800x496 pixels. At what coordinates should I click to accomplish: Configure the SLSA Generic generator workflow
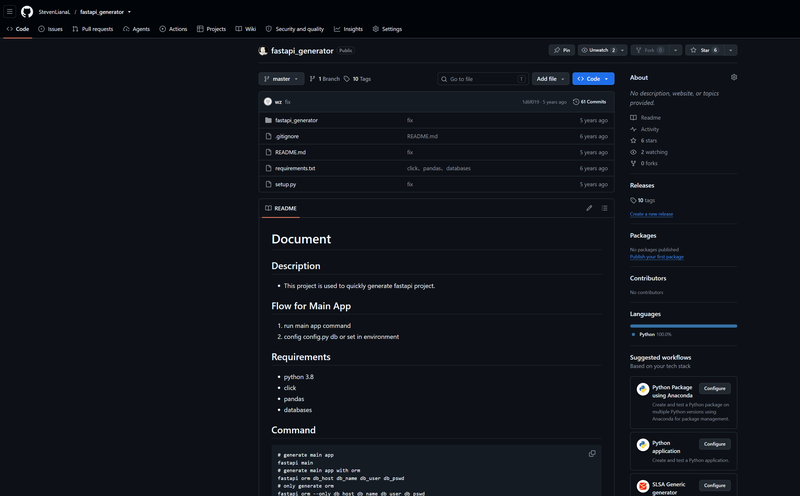(714, 485)
